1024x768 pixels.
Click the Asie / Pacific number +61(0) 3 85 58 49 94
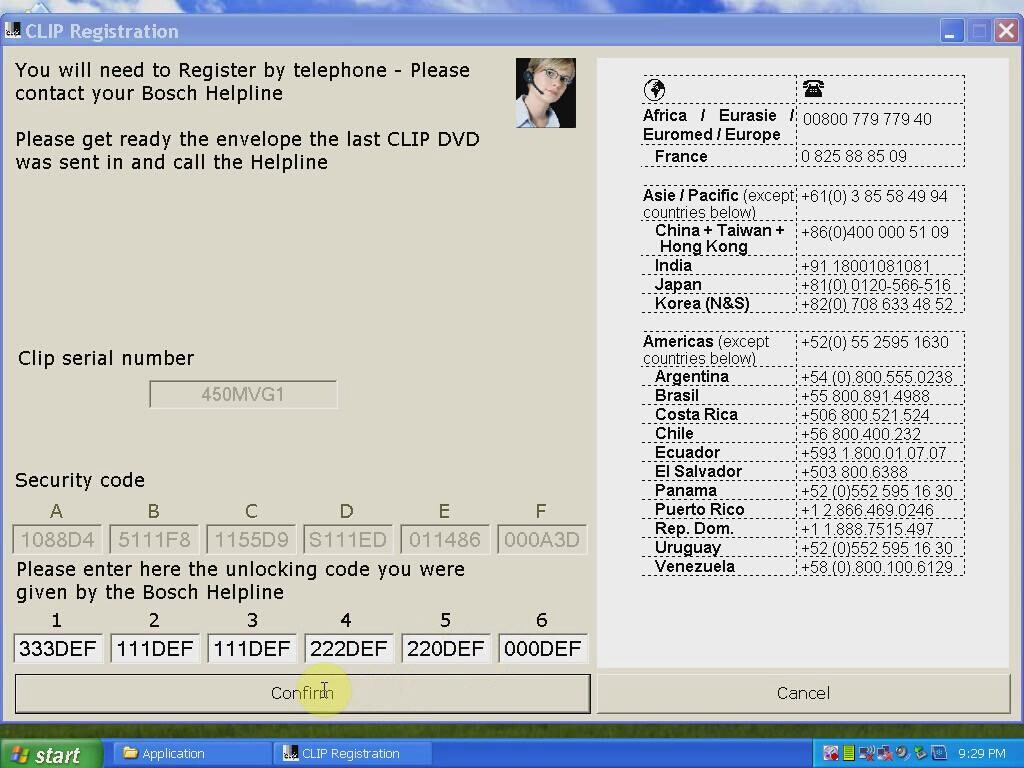click(874, 197)
